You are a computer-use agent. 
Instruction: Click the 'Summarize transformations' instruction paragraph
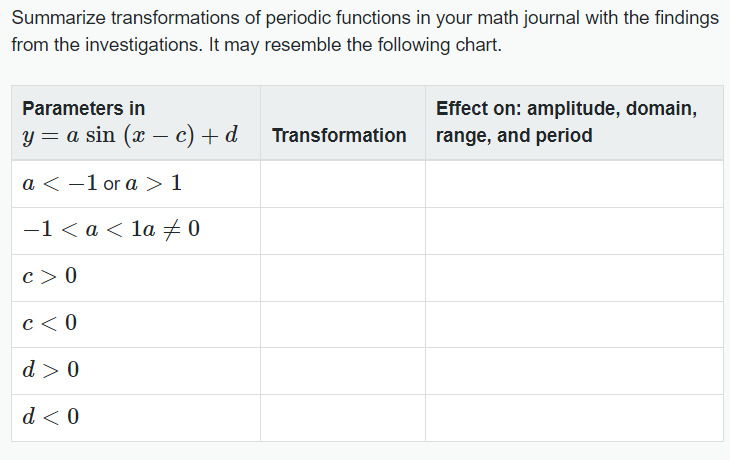coord(364,33)
